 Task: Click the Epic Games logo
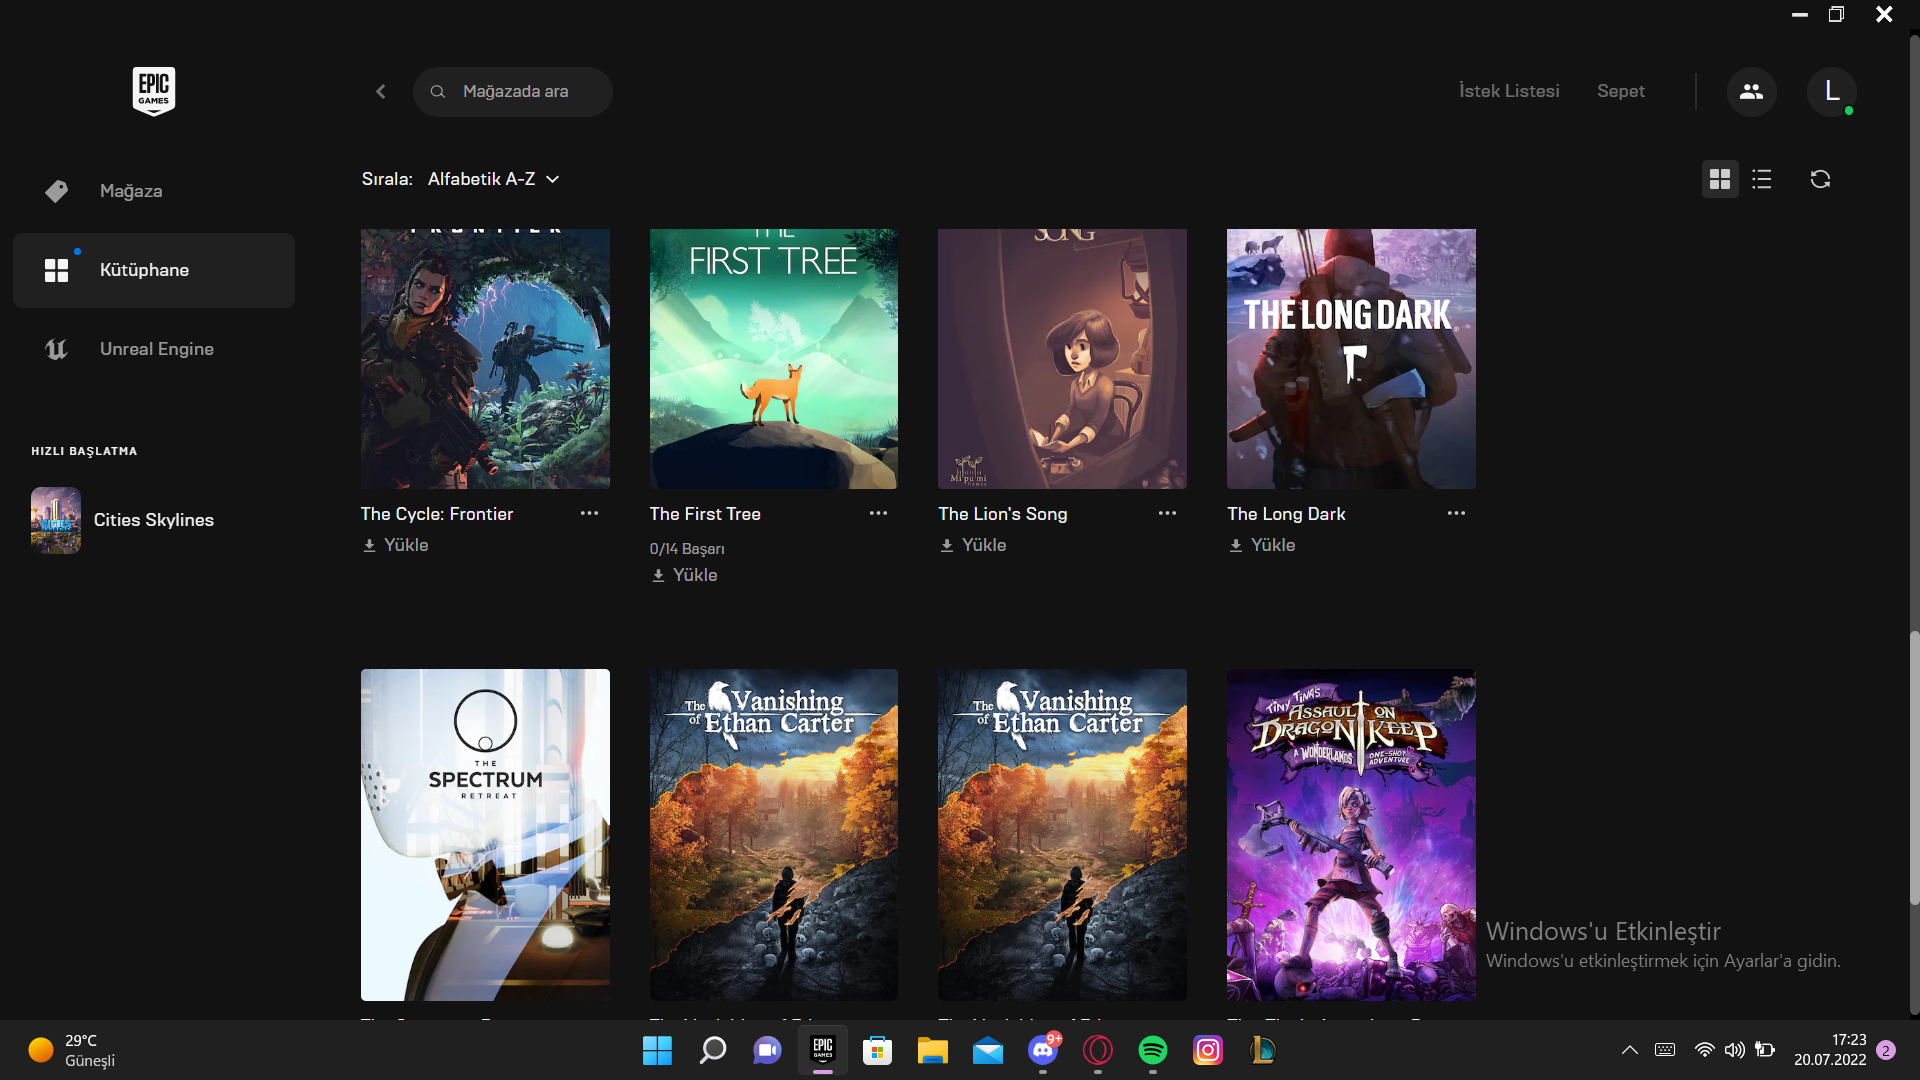[154, 91]
